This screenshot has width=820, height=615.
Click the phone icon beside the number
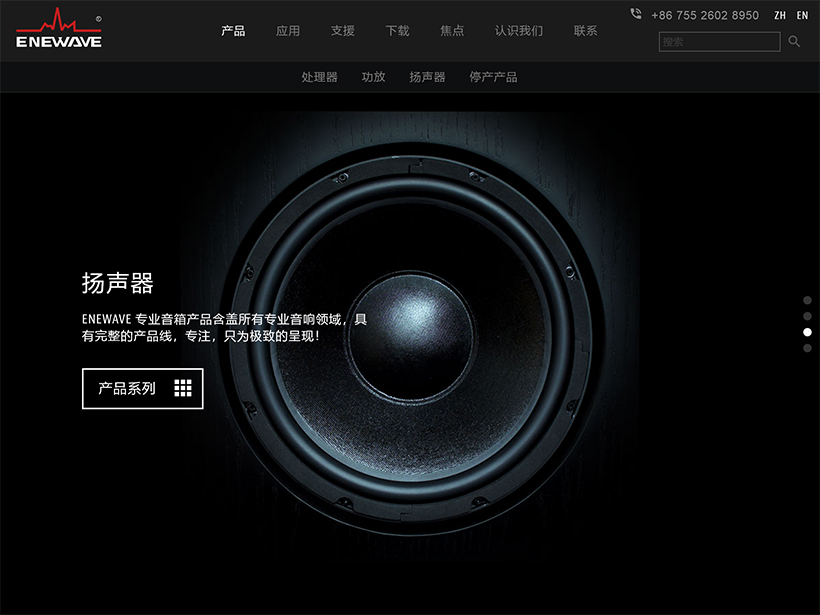pos(636,14)
